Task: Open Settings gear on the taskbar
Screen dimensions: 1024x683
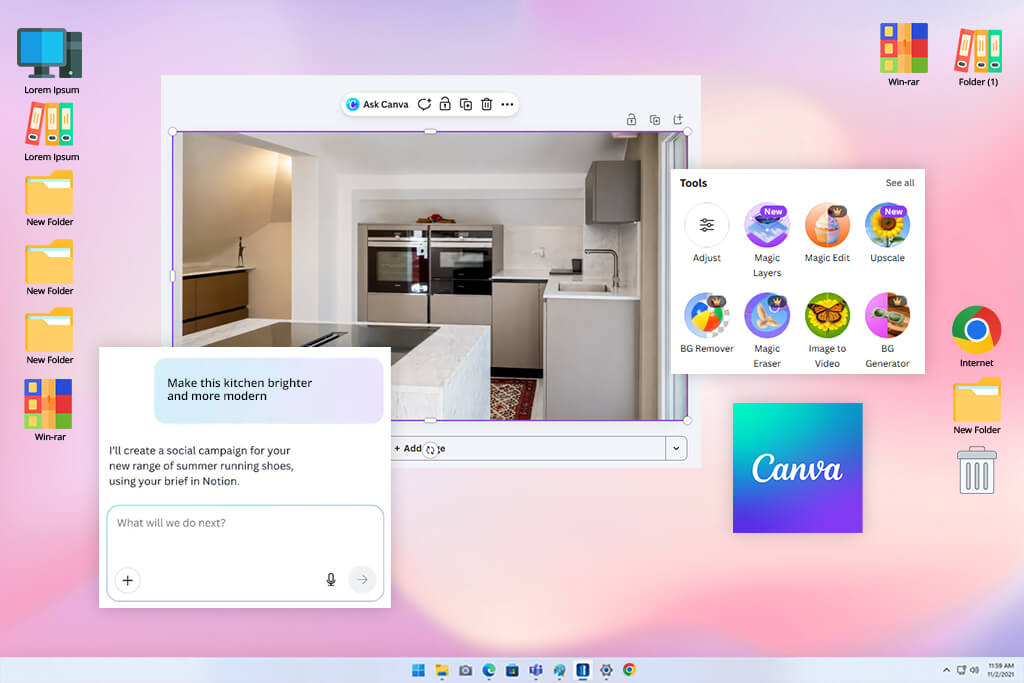Action: click(606, 670)
